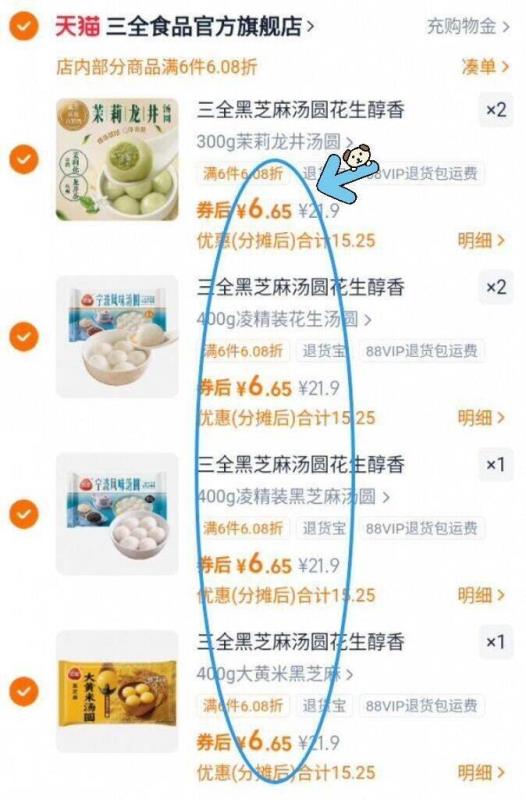This screenshot has height=800, width=526.
Task: Open 明细 for the 茉莉龙井汤圆 item
Action: click(481, 240)
